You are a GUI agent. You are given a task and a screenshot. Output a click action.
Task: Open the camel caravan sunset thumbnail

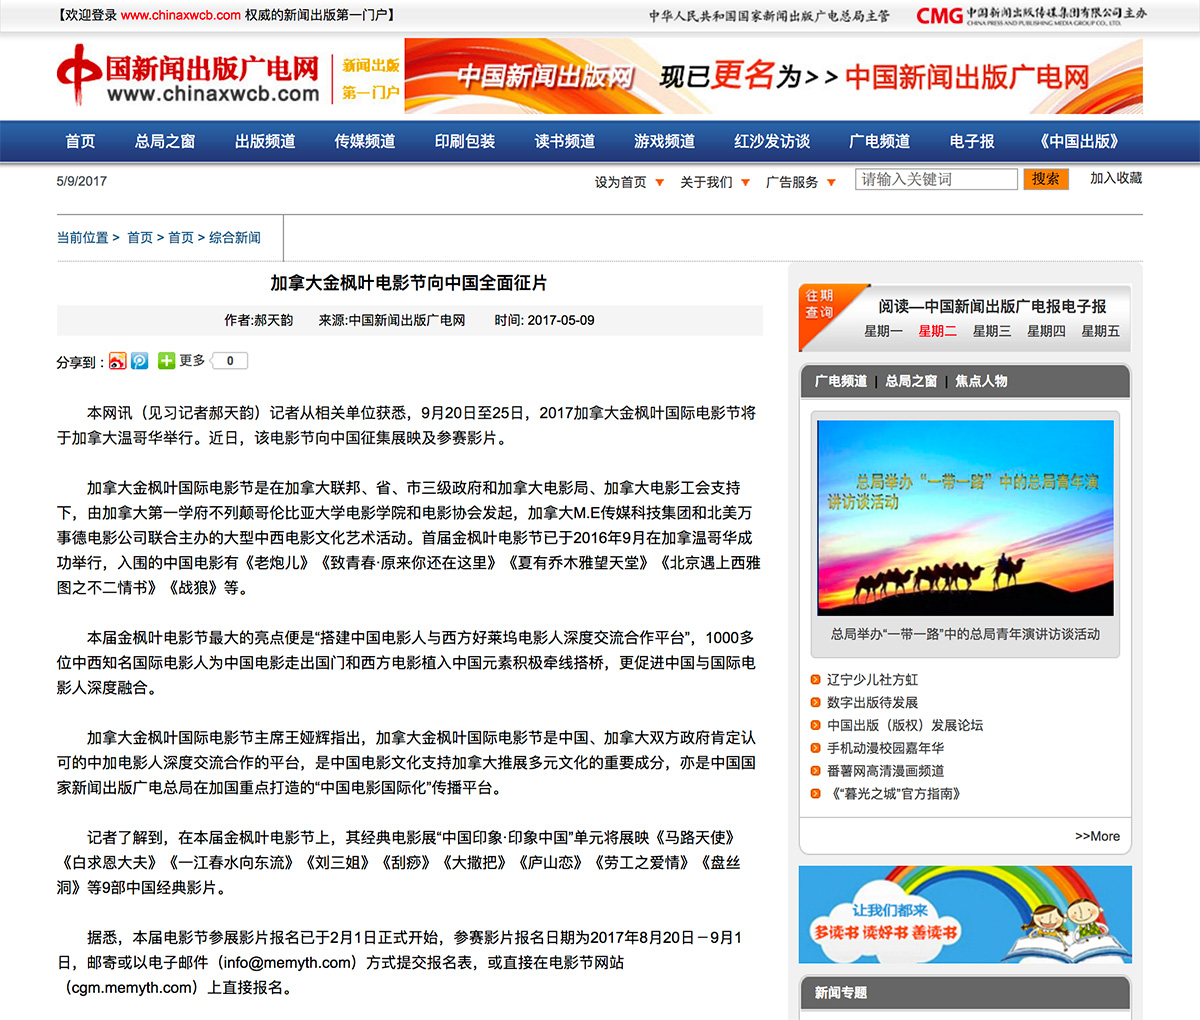tap(965, 517)
